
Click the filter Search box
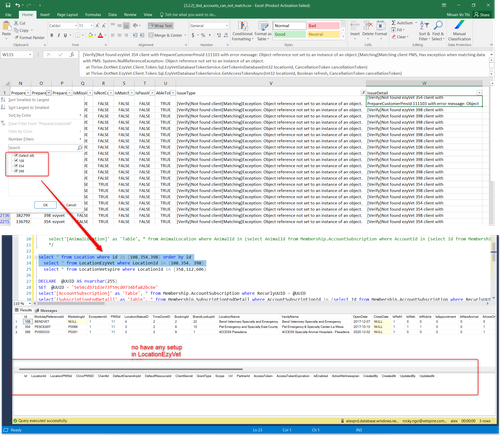pos(45,147)
